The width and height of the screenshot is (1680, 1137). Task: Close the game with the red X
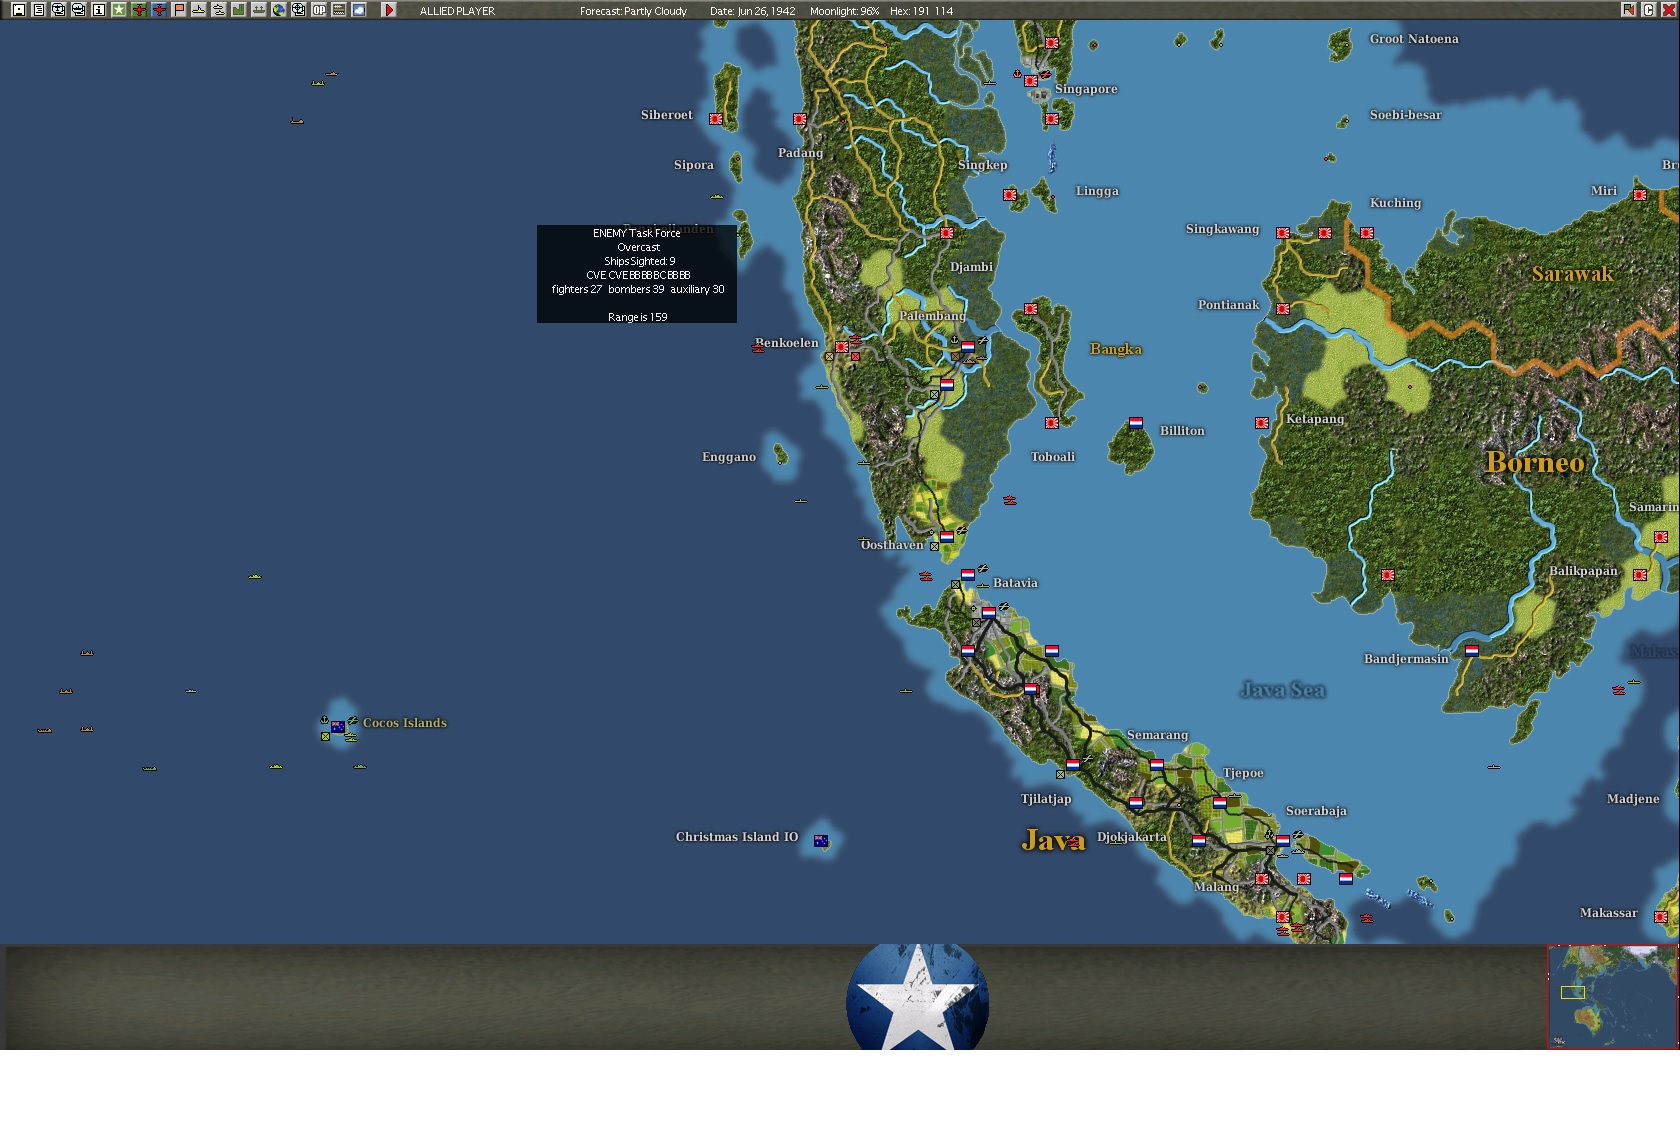(x=1667, y=10)
